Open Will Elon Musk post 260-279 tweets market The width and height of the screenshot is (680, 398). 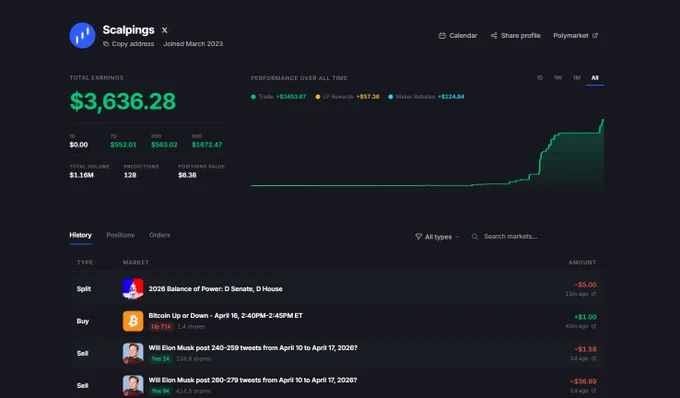click(253, 380)
